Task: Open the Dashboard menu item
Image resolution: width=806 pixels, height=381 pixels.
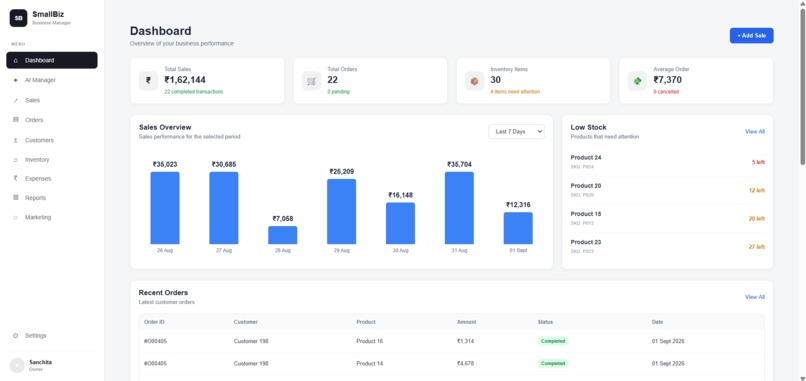Action: point(51,60)
